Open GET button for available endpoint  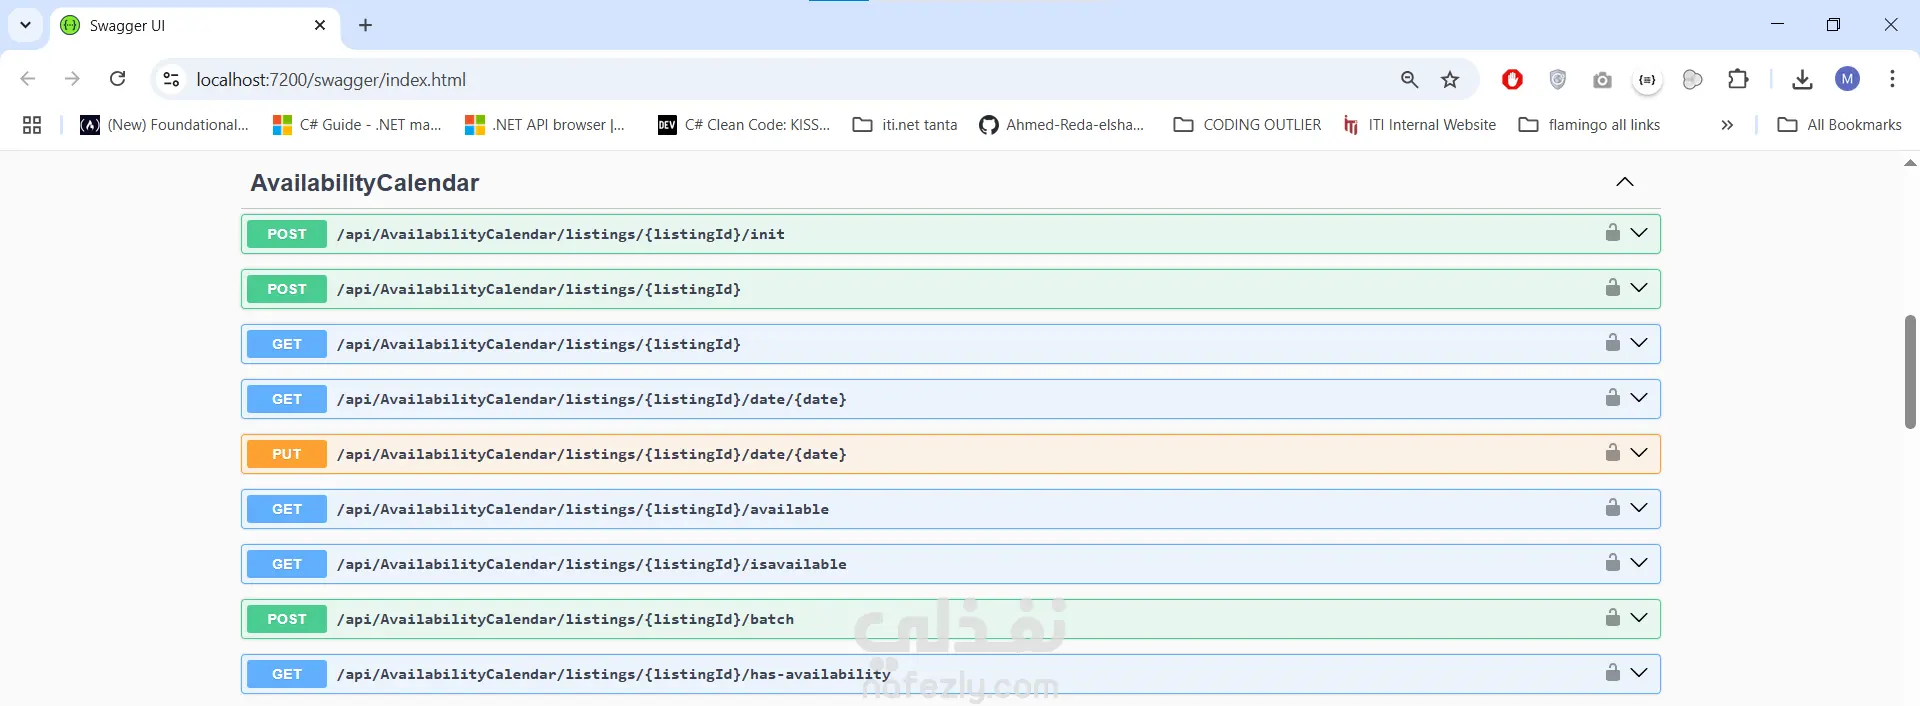pyautogui.click(x=287, y=509)
